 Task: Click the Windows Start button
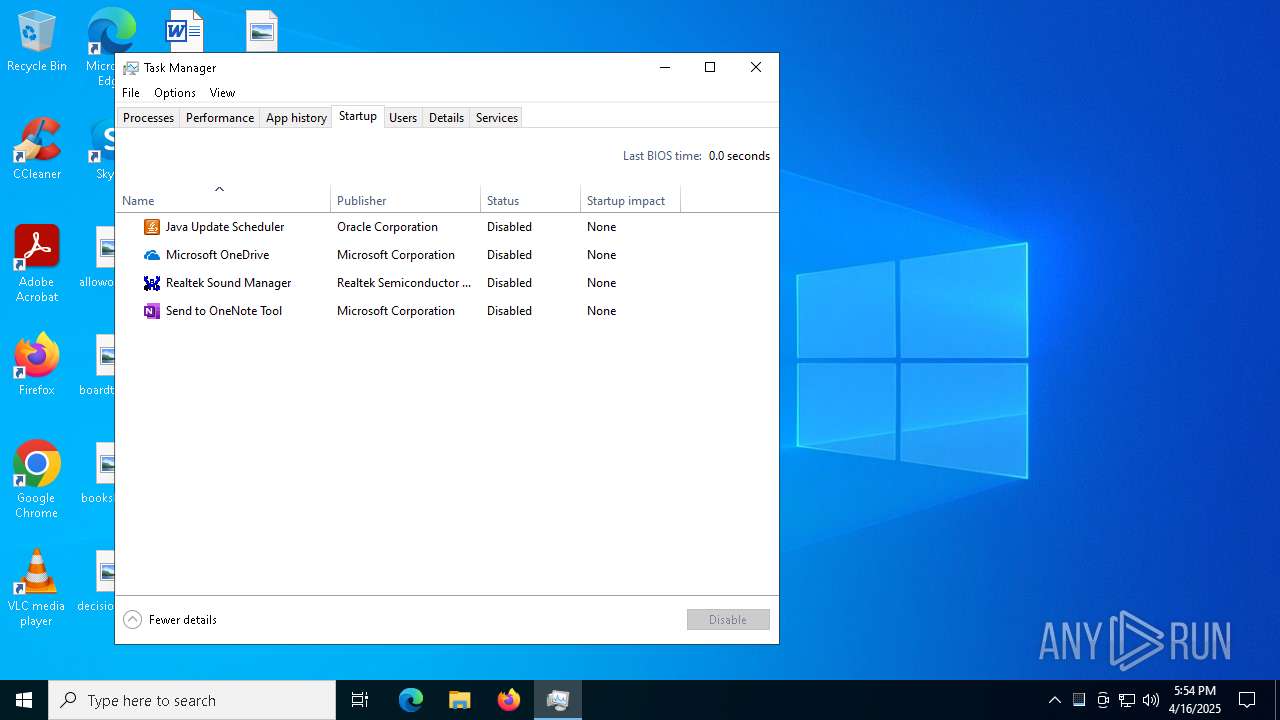24,700
